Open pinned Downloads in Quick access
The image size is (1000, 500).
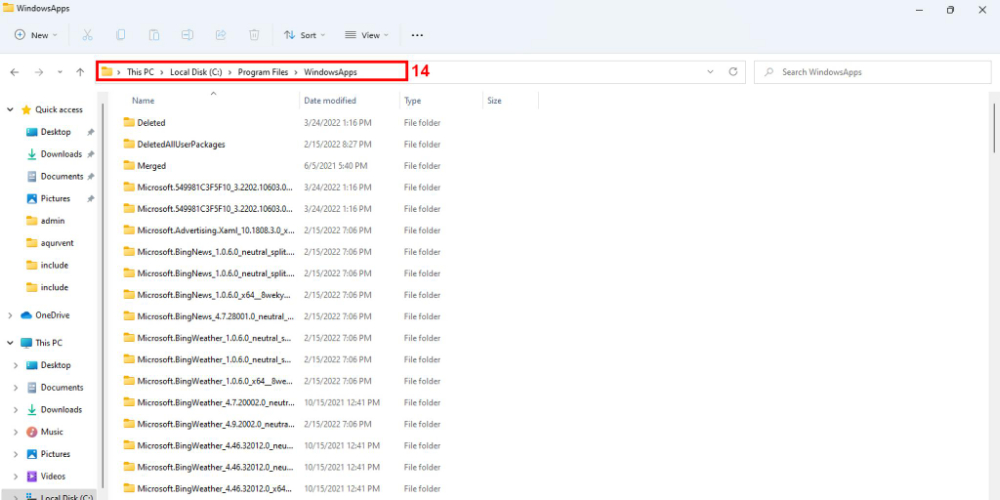[61, 154]
